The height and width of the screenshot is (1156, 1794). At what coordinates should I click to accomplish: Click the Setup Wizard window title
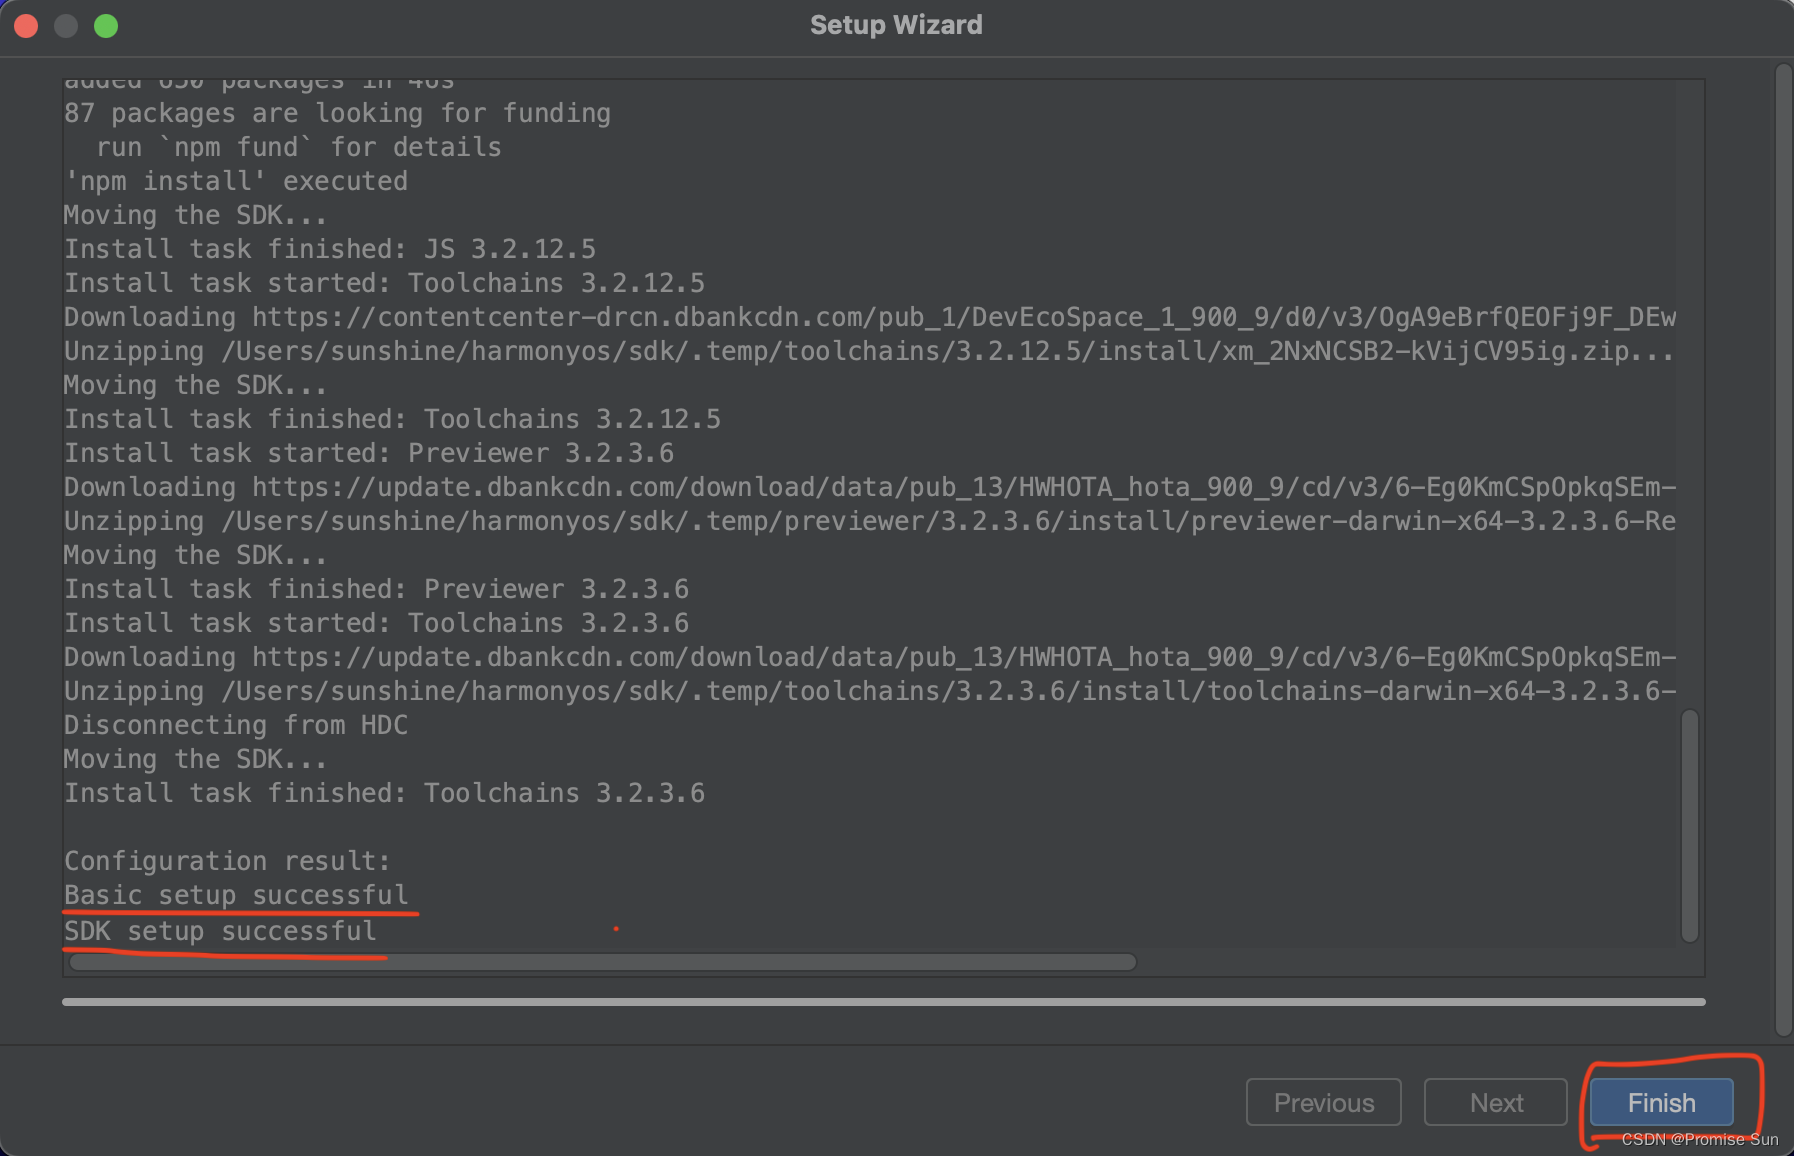[896, 25]
